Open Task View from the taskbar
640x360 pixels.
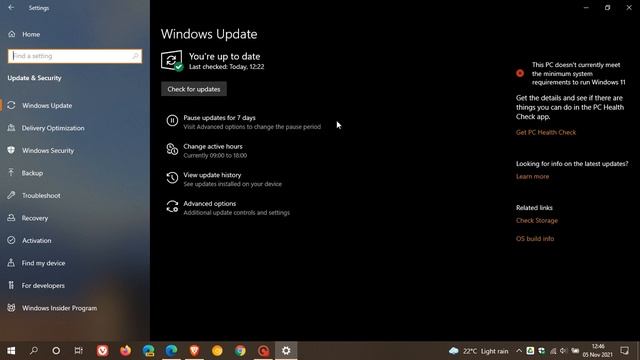78,351
